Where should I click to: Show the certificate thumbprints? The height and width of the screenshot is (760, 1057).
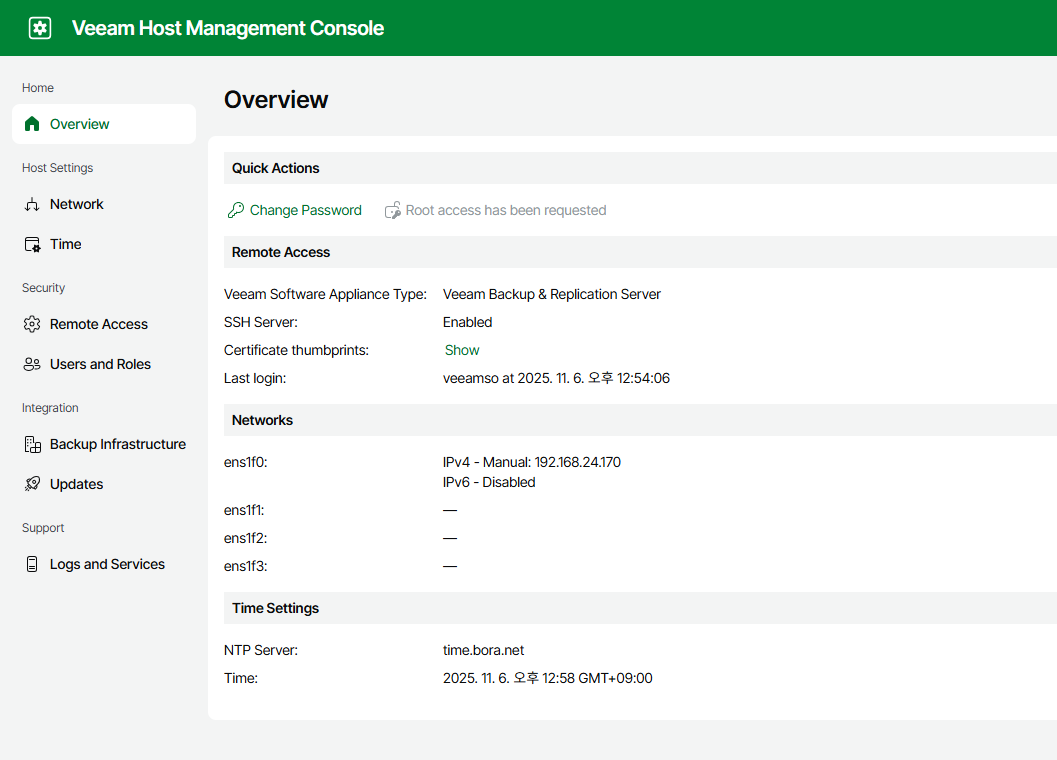[x=462, y=350]
